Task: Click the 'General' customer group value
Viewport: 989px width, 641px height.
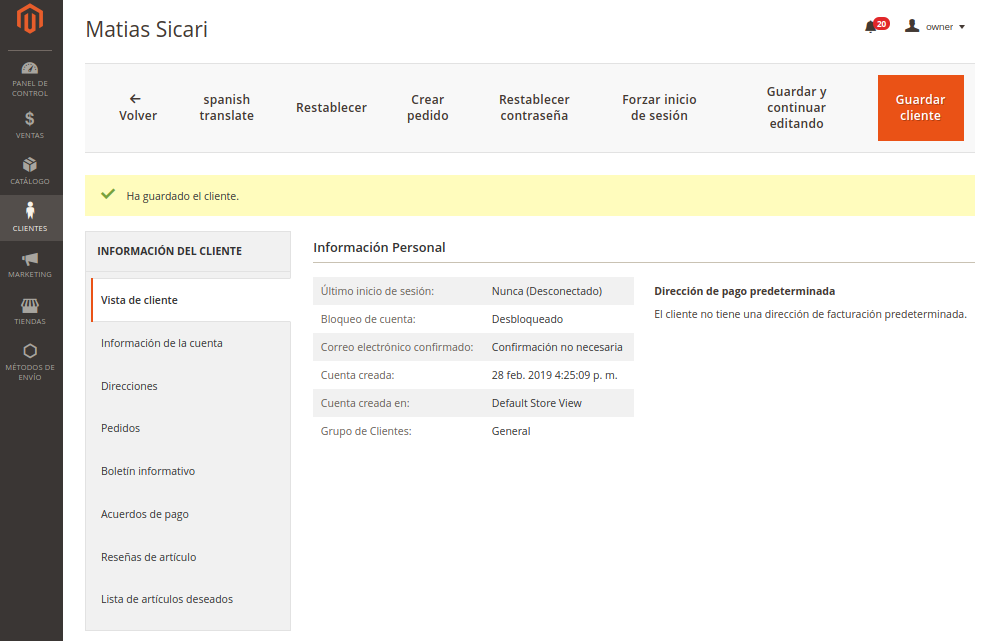Action: pyautogui.click(x=511, y=431)
